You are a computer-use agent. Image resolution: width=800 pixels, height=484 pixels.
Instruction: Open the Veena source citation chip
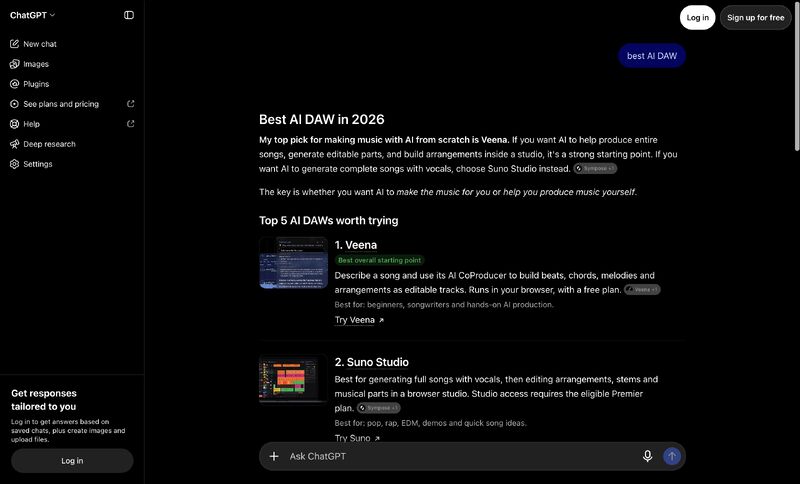click(642, 289)
